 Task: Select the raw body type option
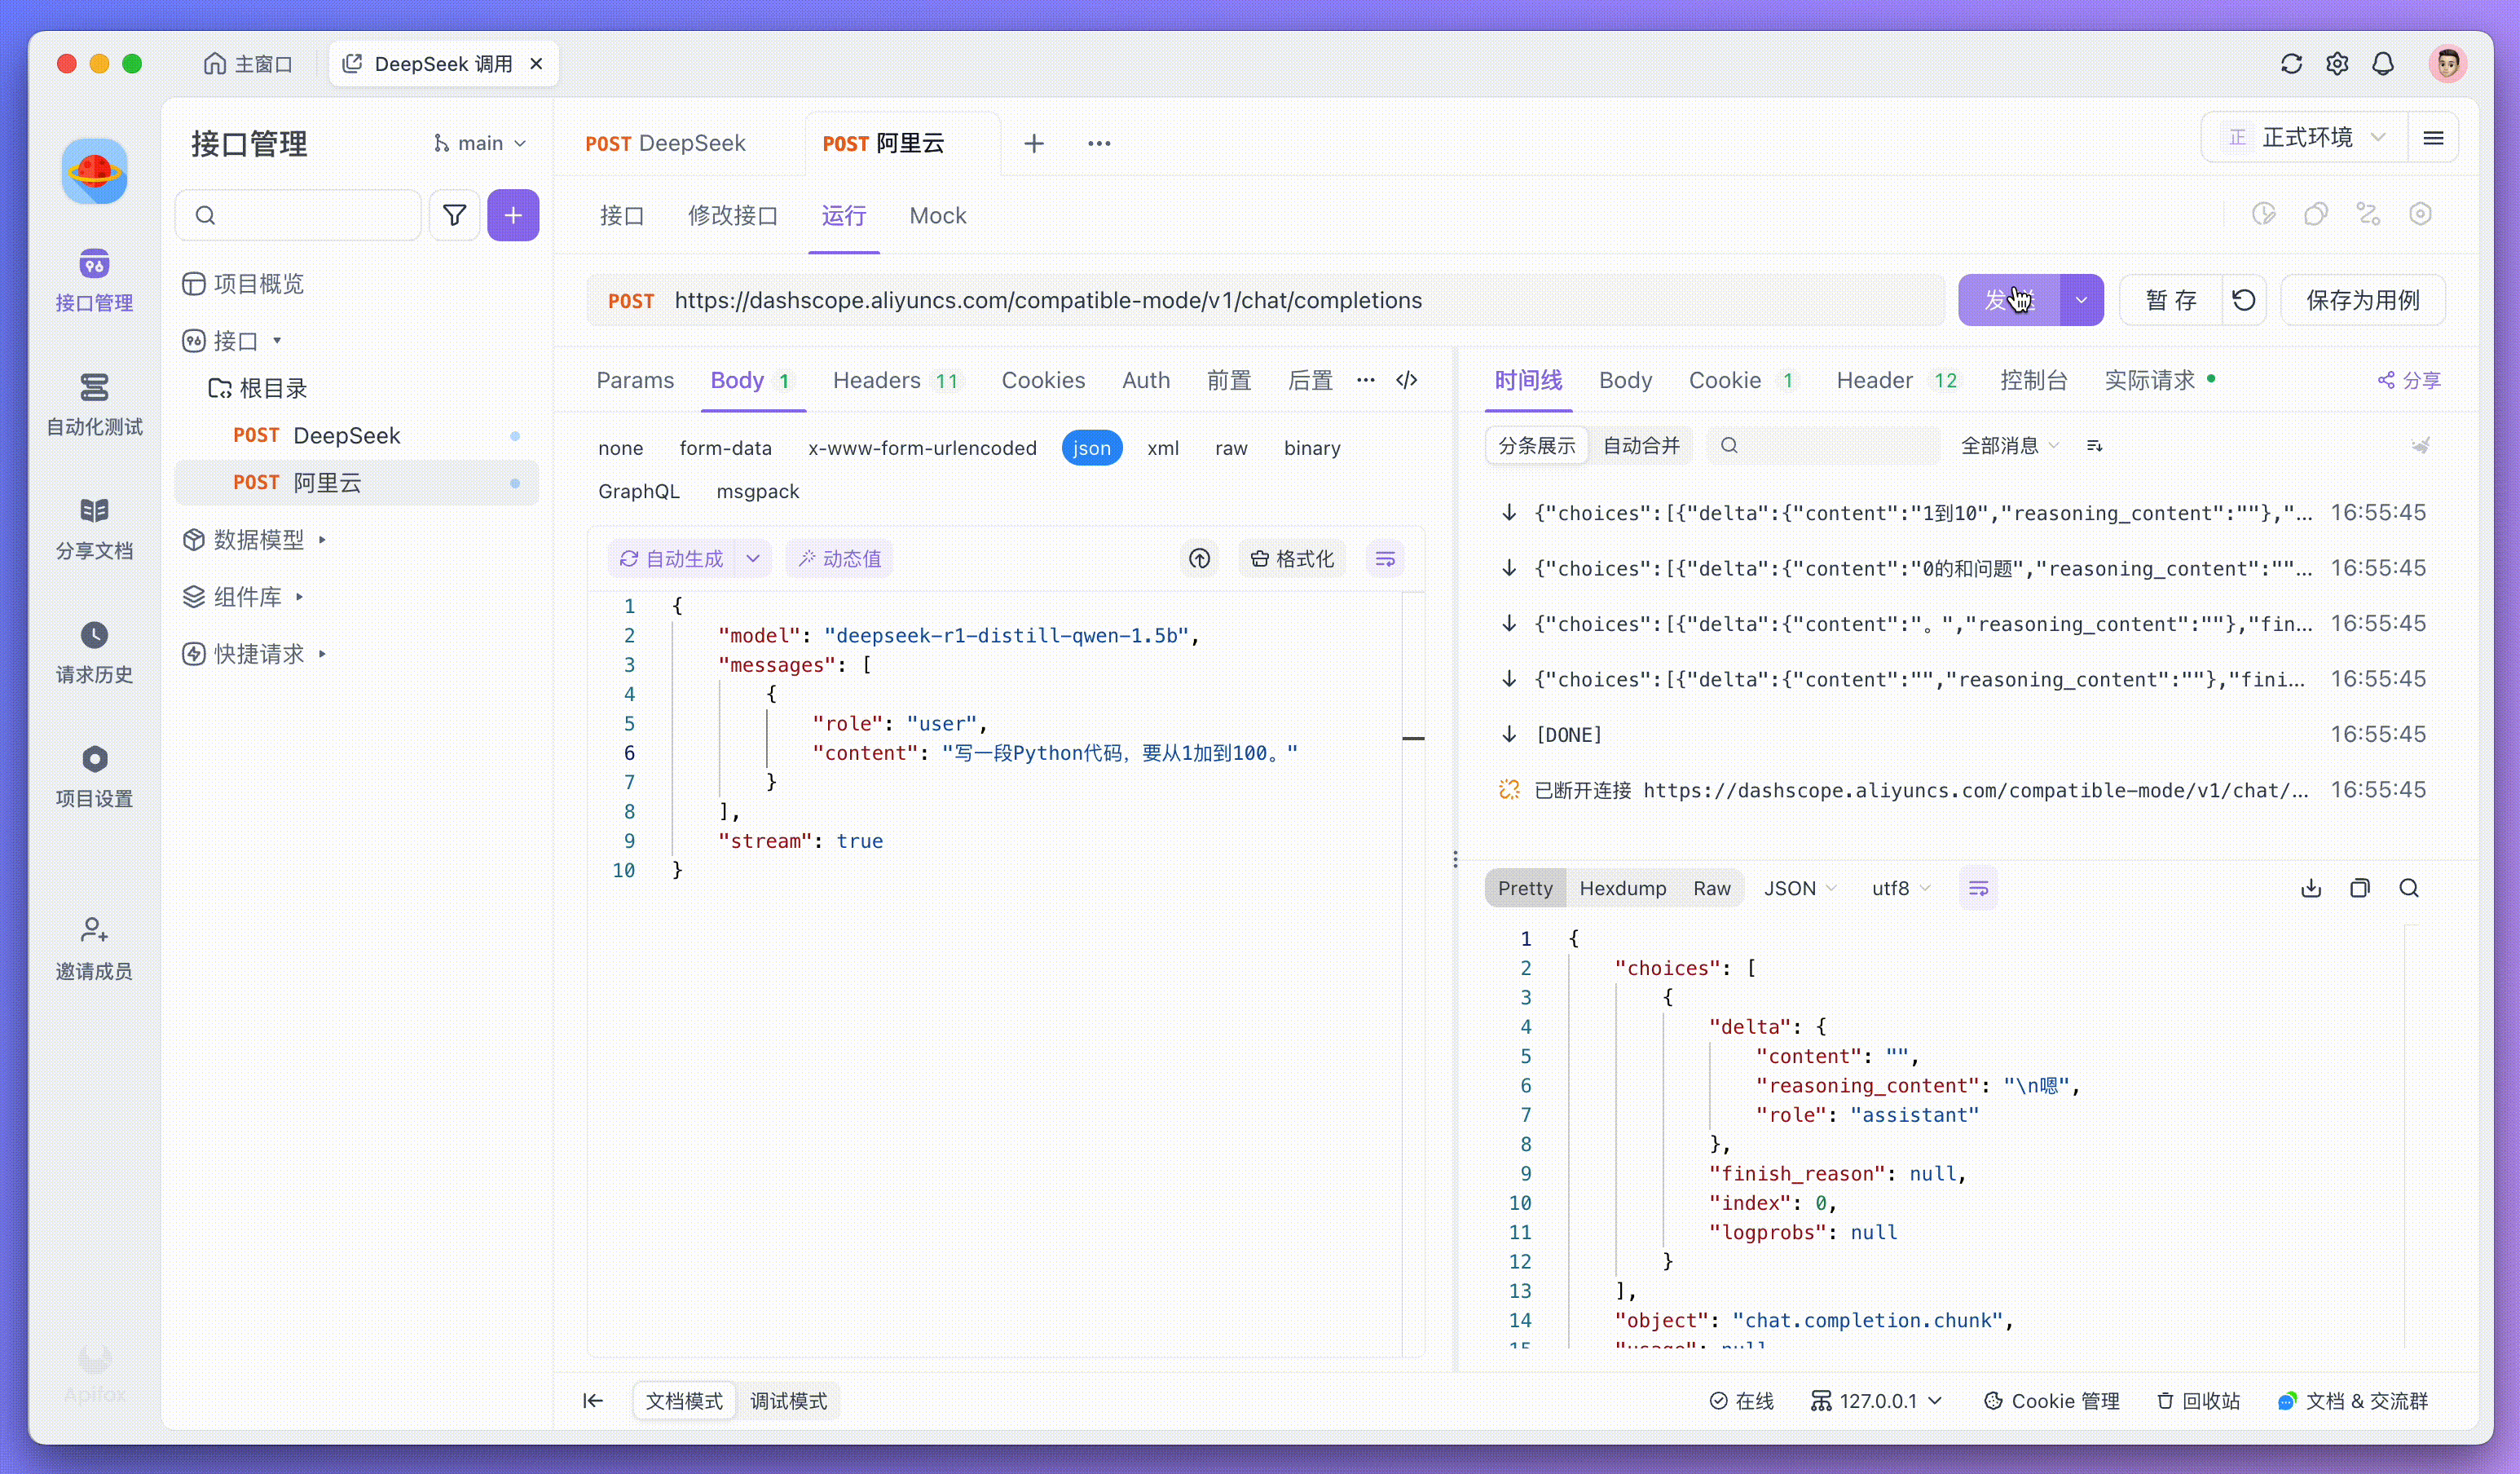pos(1230,448)
